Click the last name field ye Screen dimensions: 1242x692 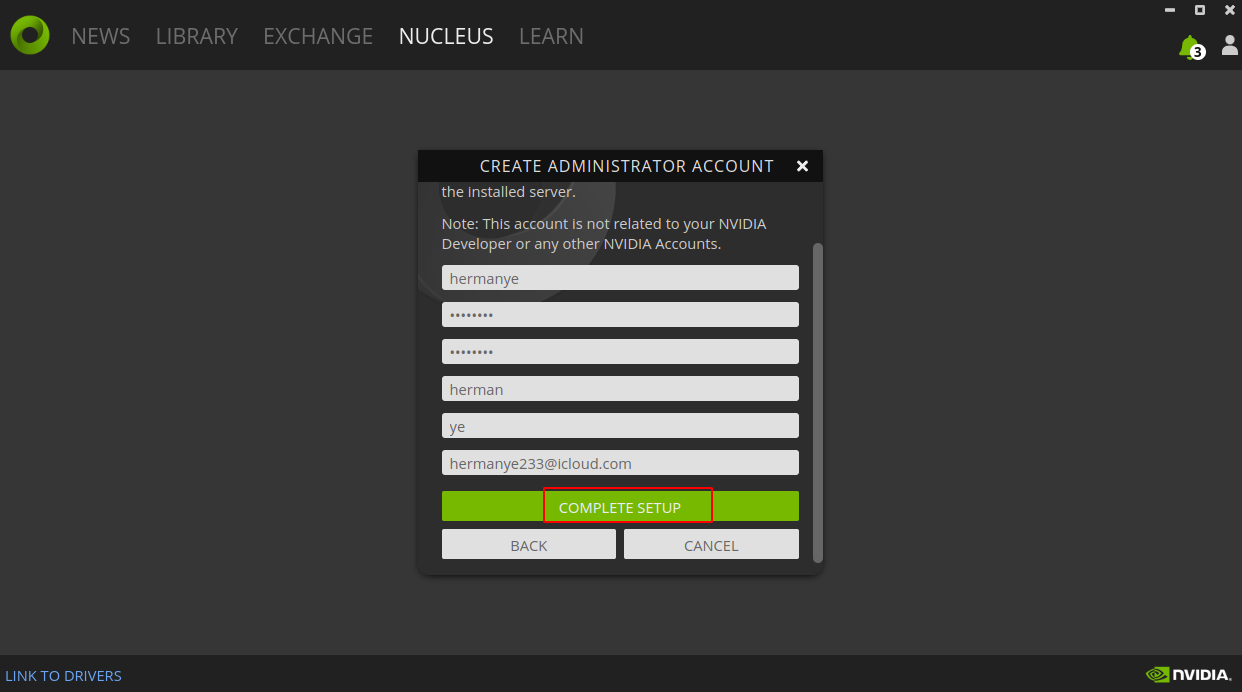pyautogui.click(x=620, y=426)
